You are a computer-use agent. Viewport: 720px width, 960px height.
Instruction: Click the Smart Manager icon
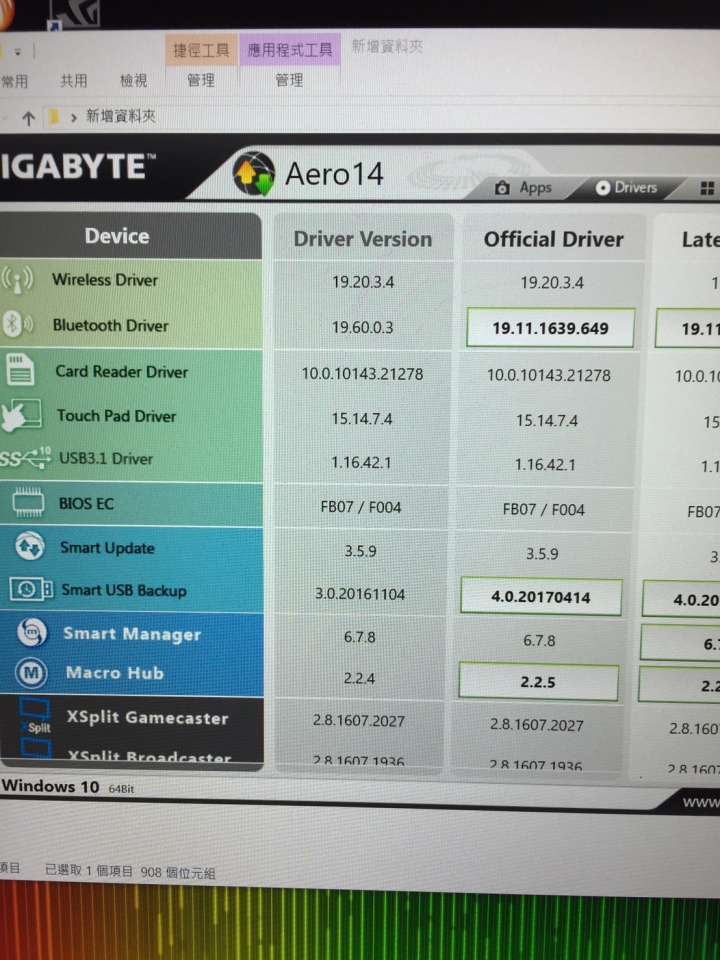click(x=32, y=632)
